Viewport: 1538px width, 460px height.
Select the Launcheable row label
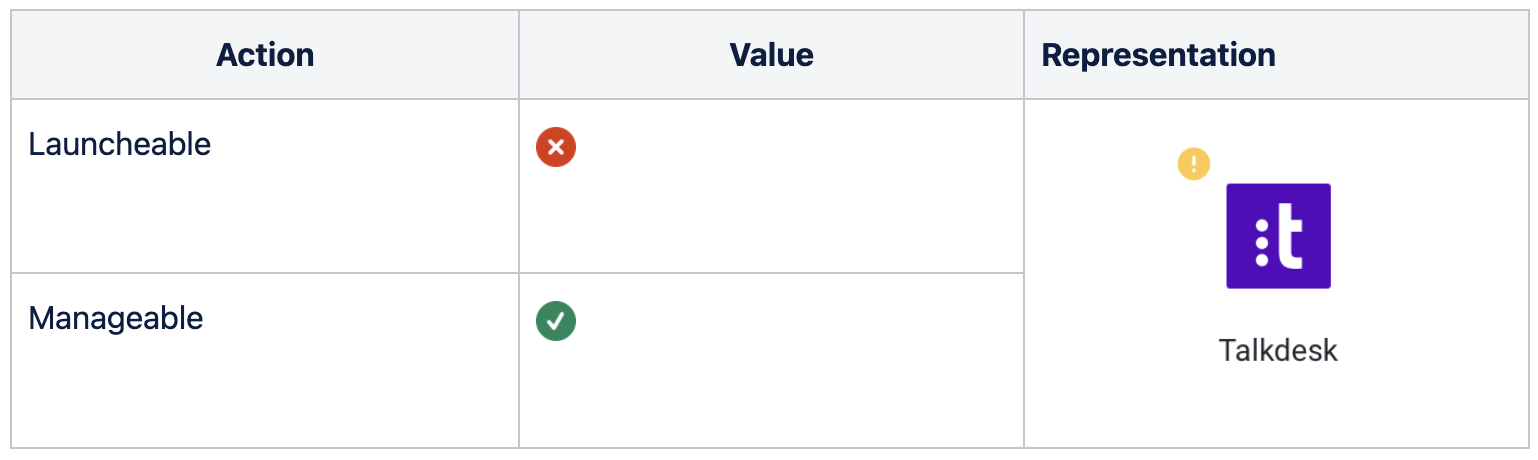coord(120,145)
